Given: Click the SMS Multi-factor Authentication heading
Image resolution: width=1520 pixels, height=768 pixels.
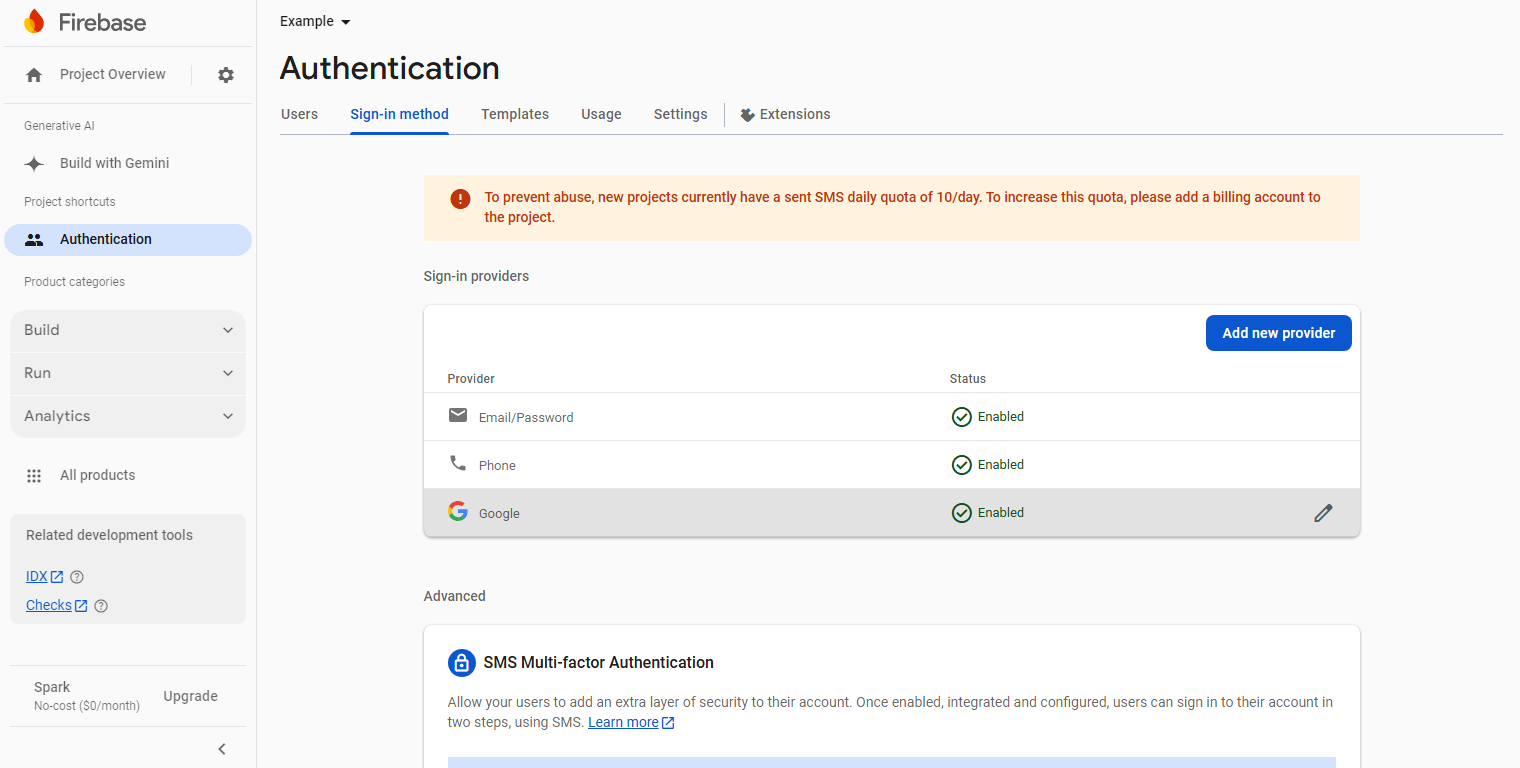Looking at the screenshot, I should click(598, 663).
